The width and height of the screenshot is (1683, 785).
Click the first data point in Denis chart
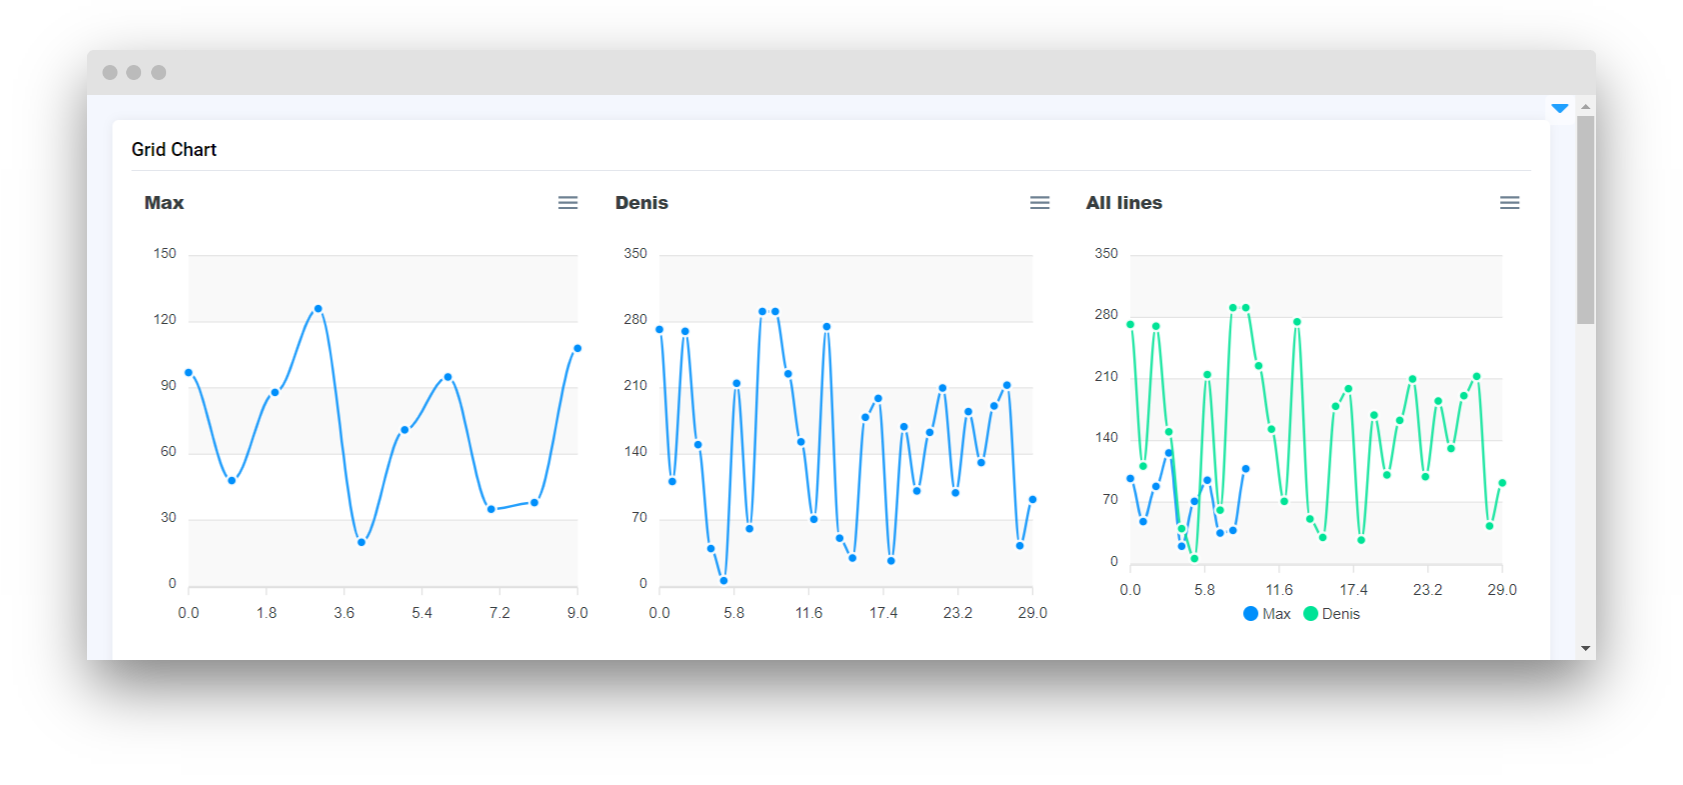pos(660,329)
